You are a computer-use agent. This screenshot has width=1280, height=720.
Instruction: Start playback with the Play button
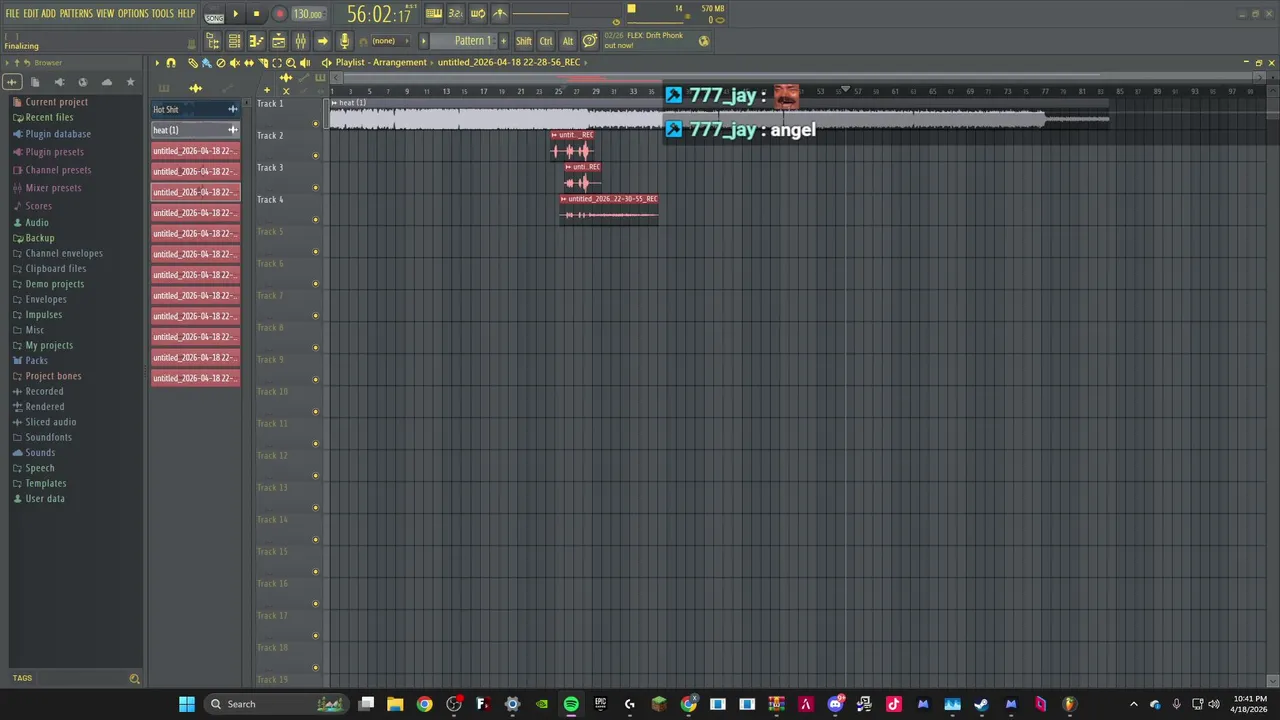pyautogui.click(x=236, y=14)
